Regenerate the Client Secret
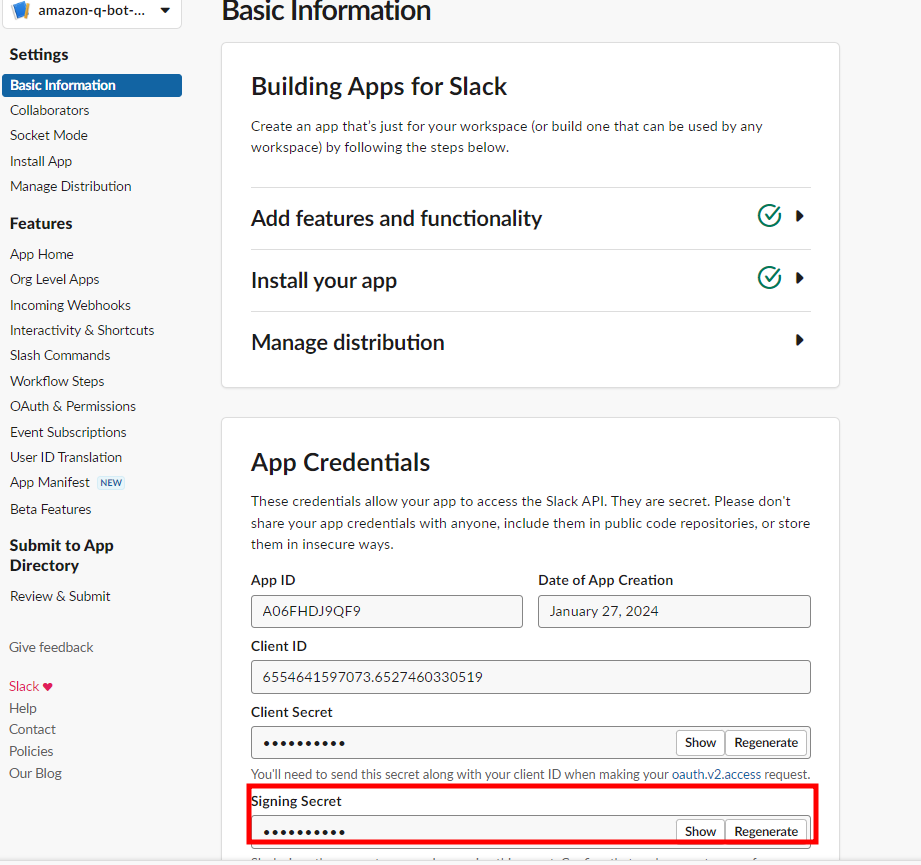 766,743
